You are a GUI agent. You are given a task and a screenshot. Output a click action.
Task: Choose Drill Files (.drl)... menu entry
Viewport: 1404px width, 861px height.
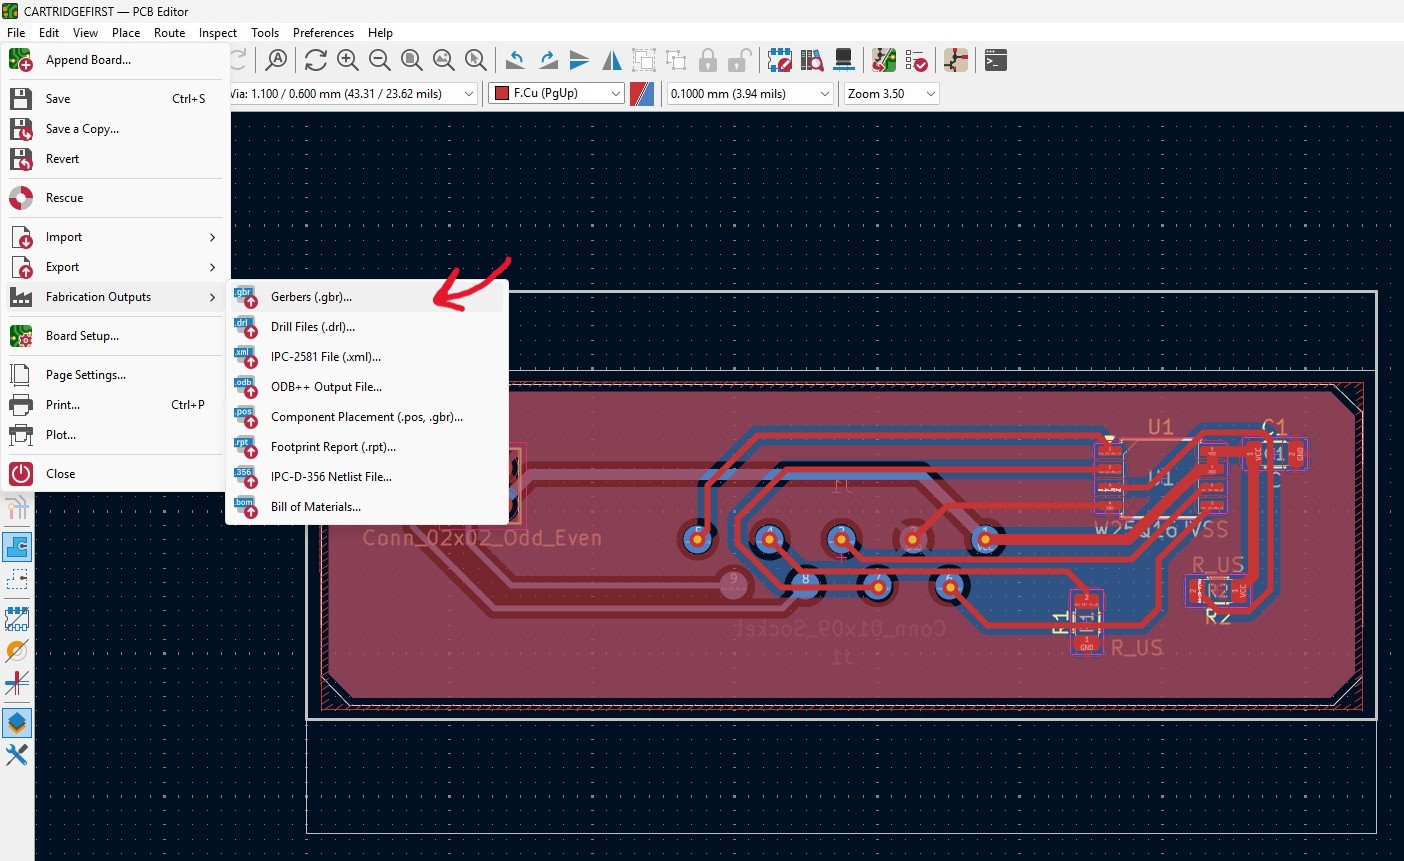(x=312, y=327)
